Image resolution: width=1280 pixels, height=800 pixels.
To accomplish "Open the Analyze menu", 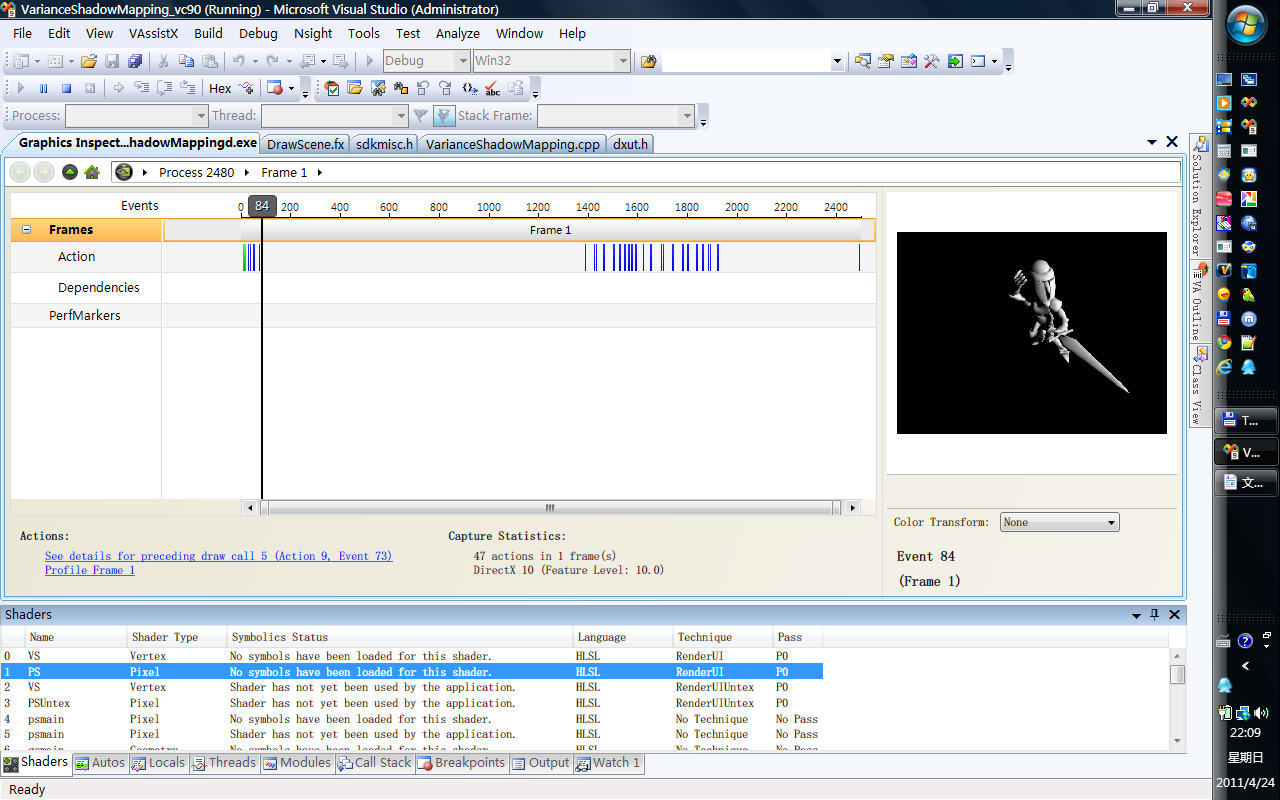I will pyautogui.click(x=458, y=33).
